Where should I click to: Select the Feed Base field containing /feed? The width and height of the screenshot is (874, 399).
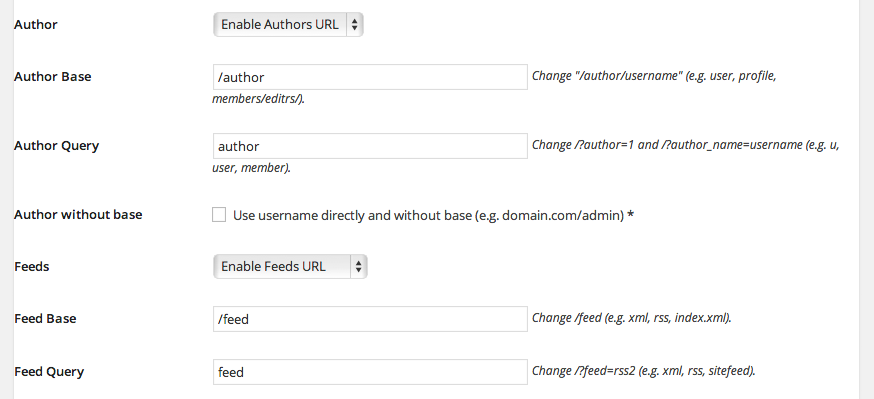tap(370, 319)
